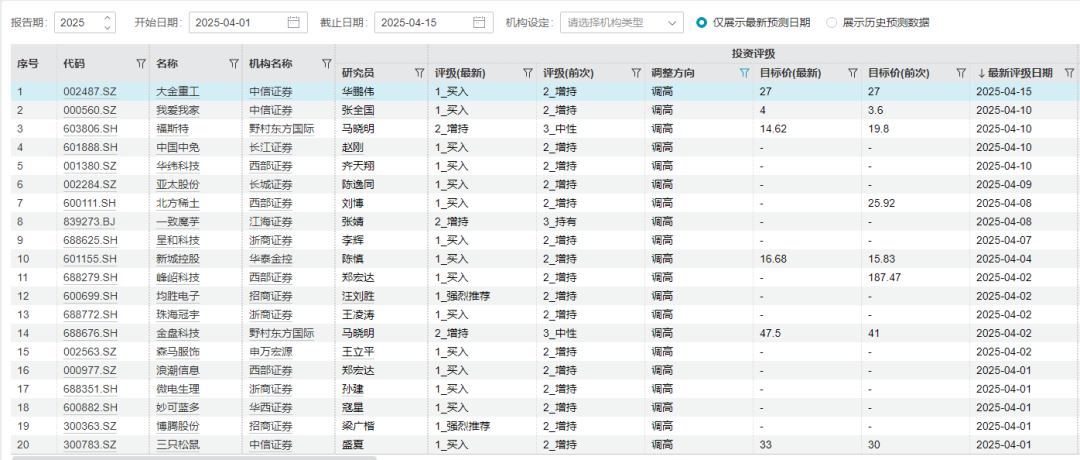Filter the 目标价(最新) column
Viewport: 1080px width, 460px height.
(852, 73)
